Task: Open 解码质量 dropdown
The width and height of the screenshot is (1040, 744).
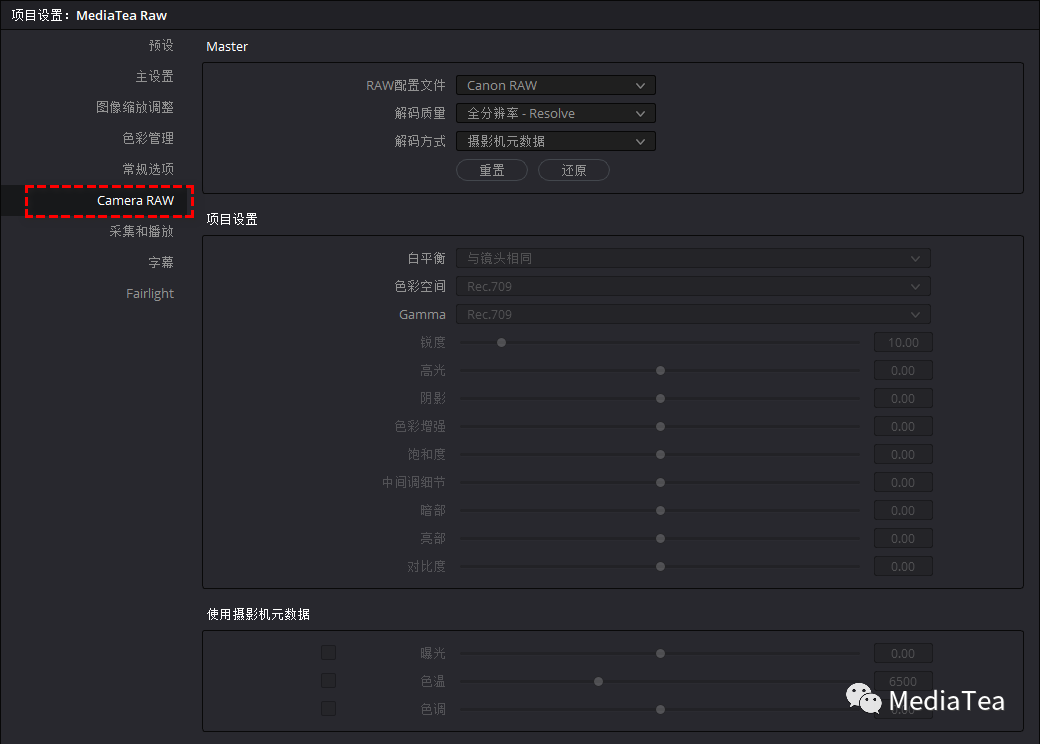Action: (x=556, y=113)
